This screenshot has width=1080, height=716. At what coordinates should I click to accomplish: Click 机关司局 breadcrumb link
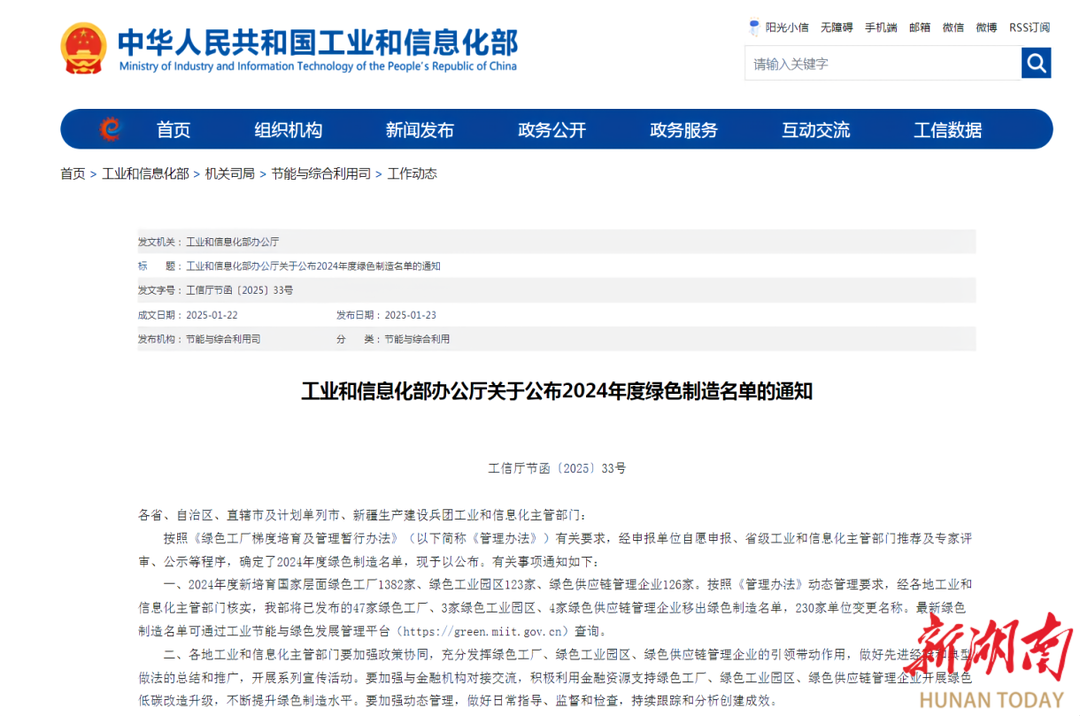pyautogui.click(x=230, y=174)
